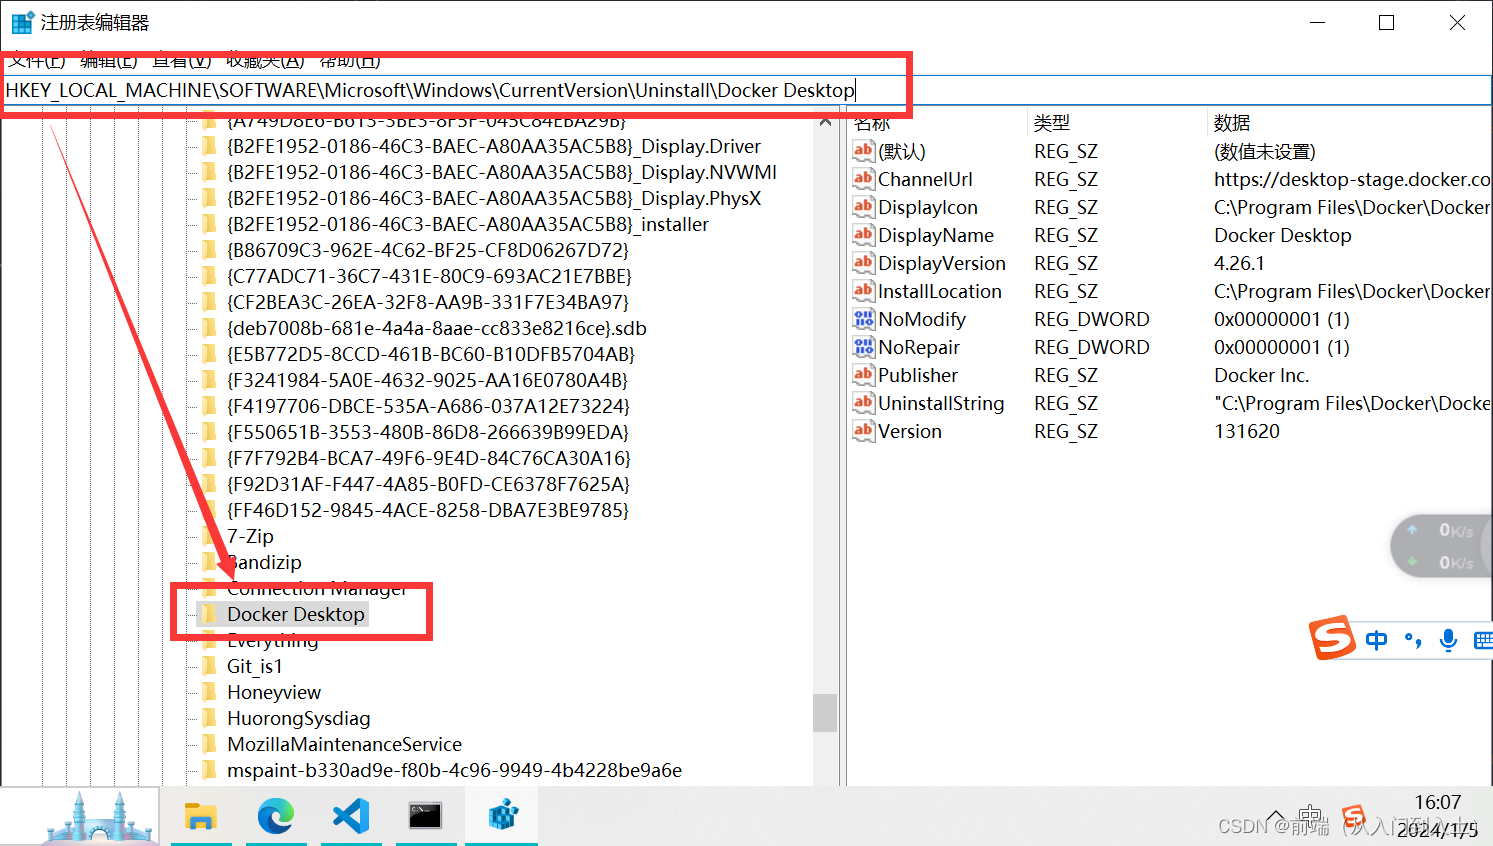The height and width of the screenshot is (846, 1493).
Task: Click the NoModify DWORD value icon
Action: (863, 318)
